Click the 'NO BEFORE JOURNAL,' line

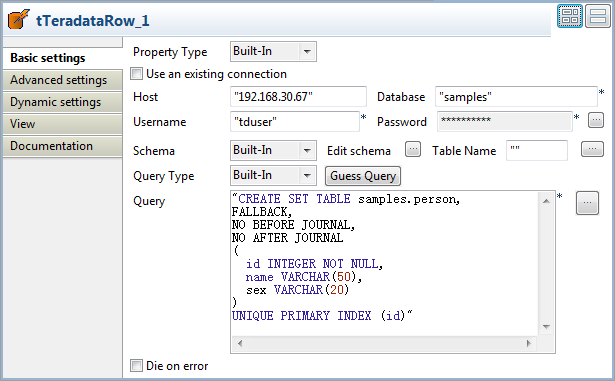[x=293, y=225]
